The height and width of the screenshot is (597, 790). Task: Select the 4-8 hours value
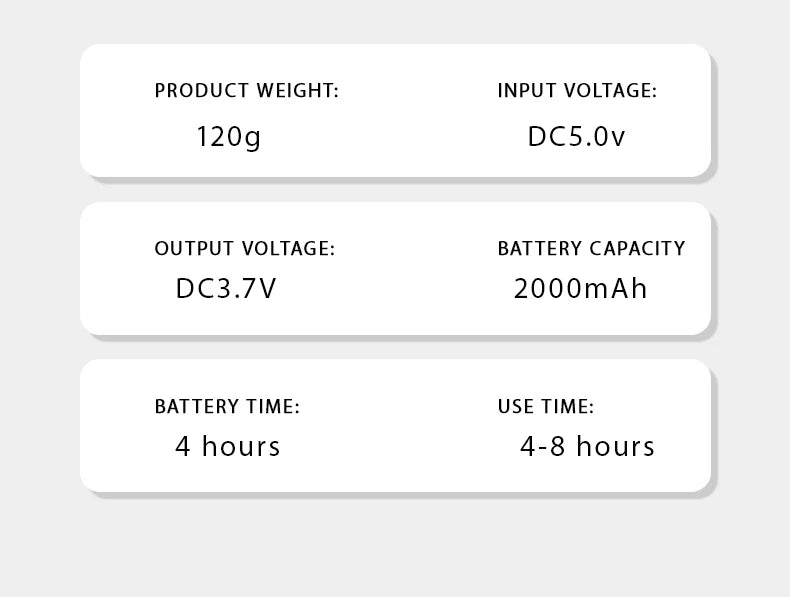(587, 446)
